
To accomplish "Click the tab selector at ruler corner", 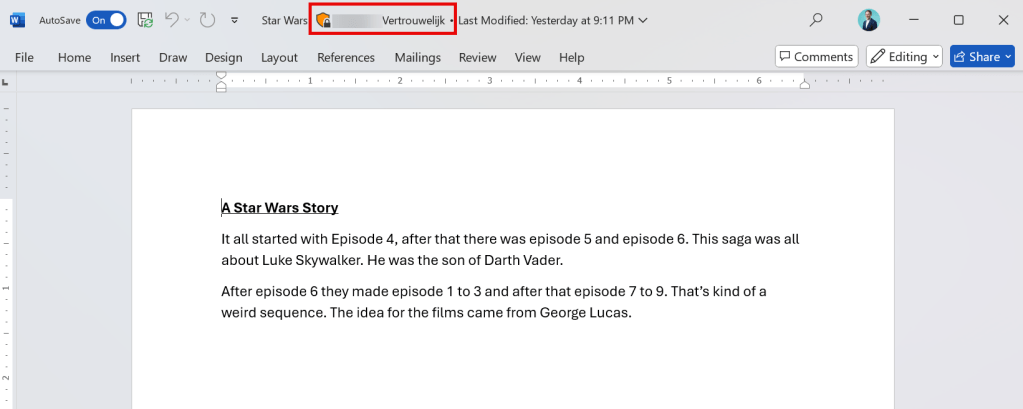I will (6, 82).
